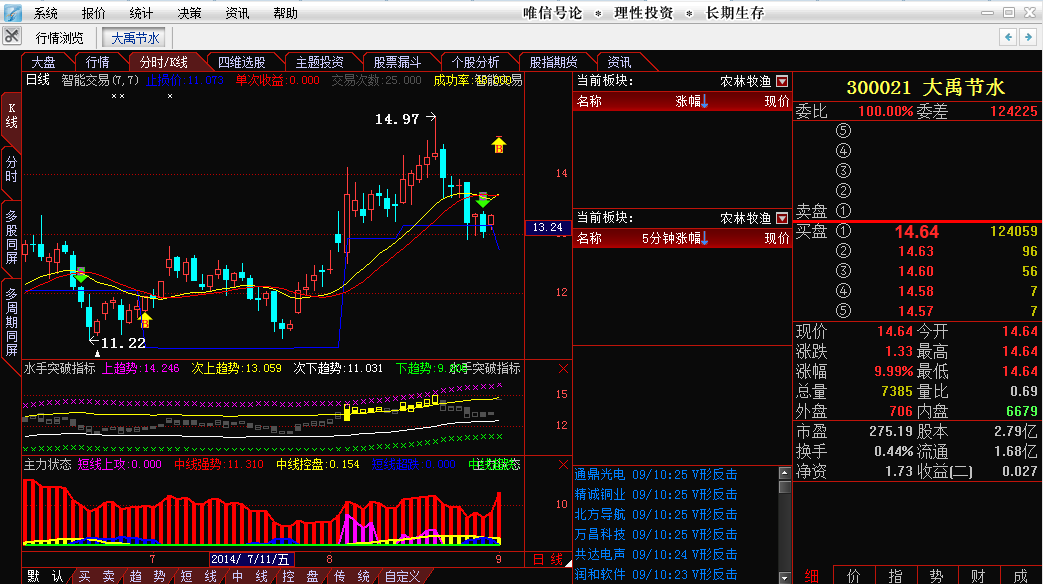
Task: Click the 大禹节水 toolbar button
Action: pyautogui.click(x=135, y=38)
